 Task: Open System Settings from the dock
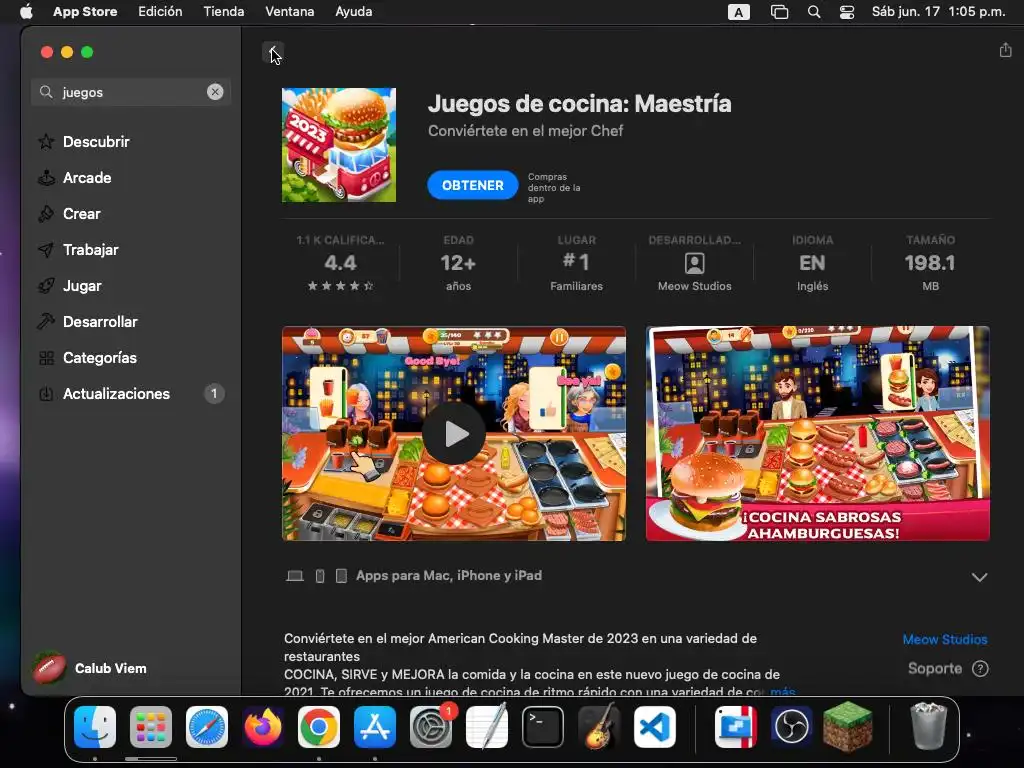431,727
